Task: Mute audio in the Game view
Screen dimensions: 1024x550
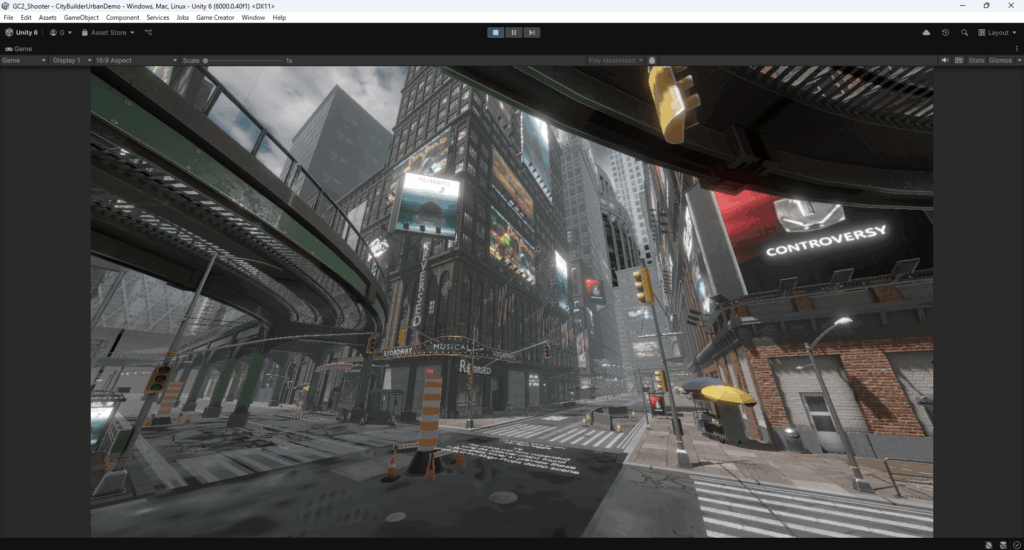Action: point(945,60)
